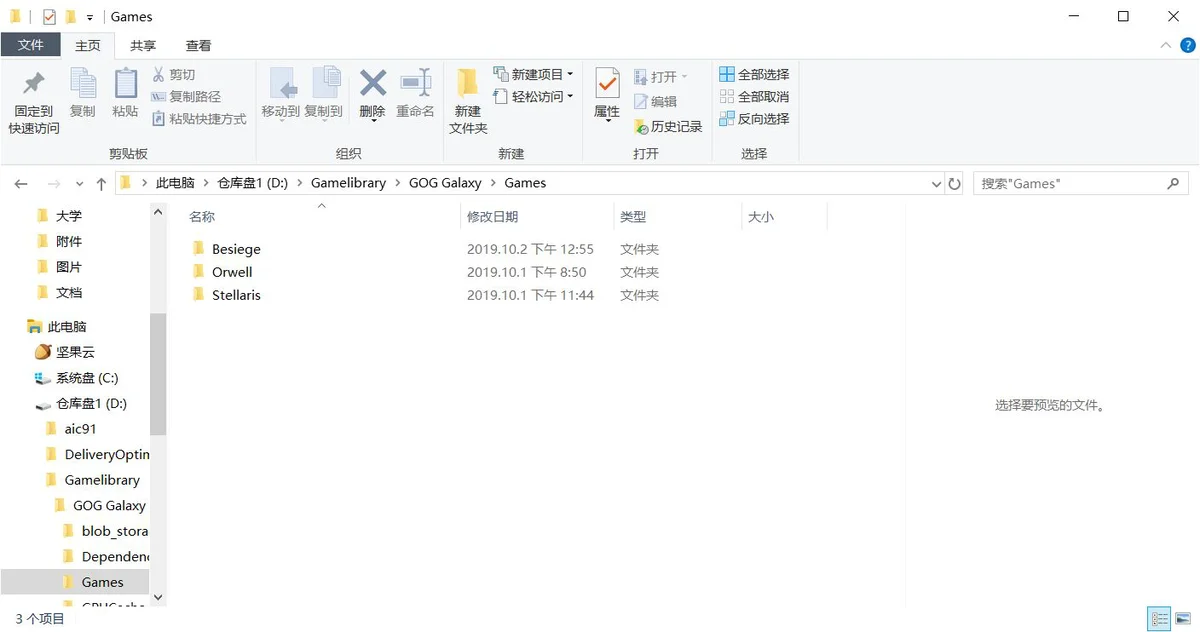The image size is (1200, 632).
Task: Go up one level with the Up arrow
Action: click(101, 184)
